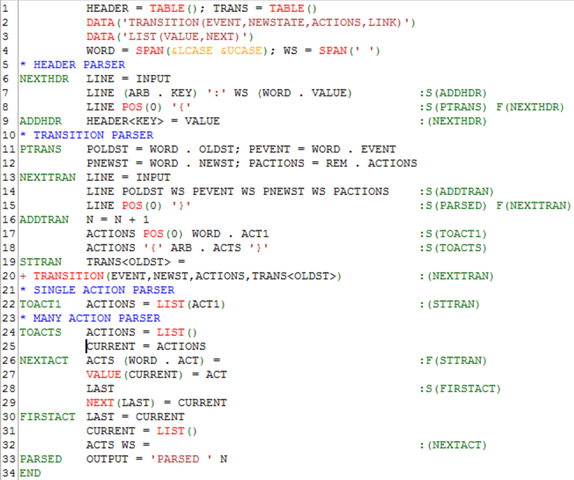Viewport: 574px width, 480px height.
Task: Click the red TRANSITION keyword on line 20
Action: coord(69,276)
